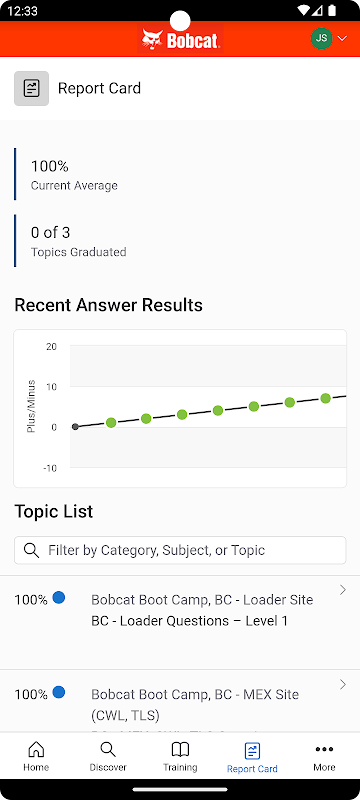Switch to the Training tab

point(180,756)
